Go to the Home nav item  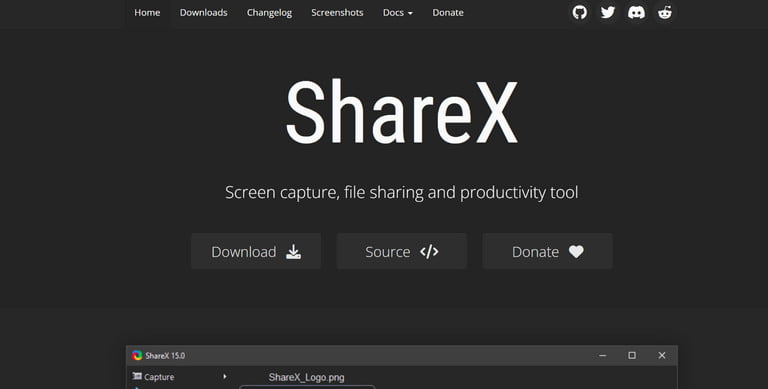pyautogui.click(x=147, y=13)
